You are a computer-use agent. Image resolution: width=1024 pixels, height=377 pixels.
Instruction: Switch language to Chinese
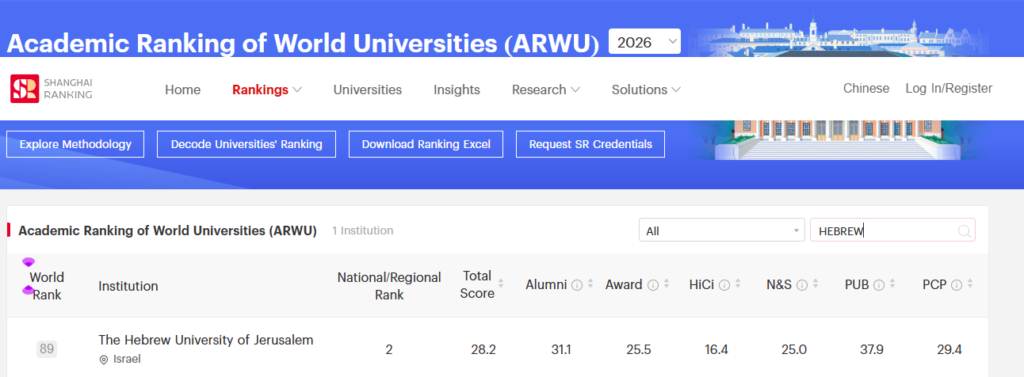(866, 88)
